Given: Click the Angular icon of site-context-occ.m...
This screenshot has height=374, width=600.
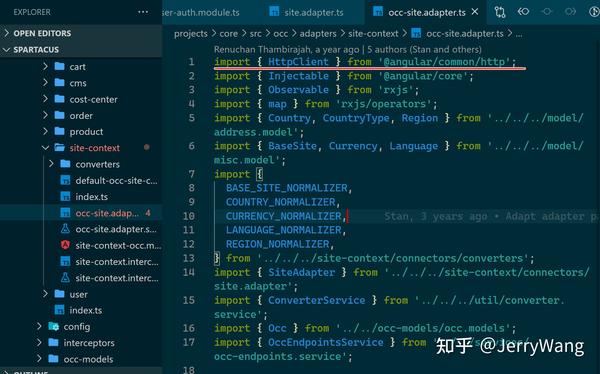Looking at the screenshot, I should coord(65,245).
